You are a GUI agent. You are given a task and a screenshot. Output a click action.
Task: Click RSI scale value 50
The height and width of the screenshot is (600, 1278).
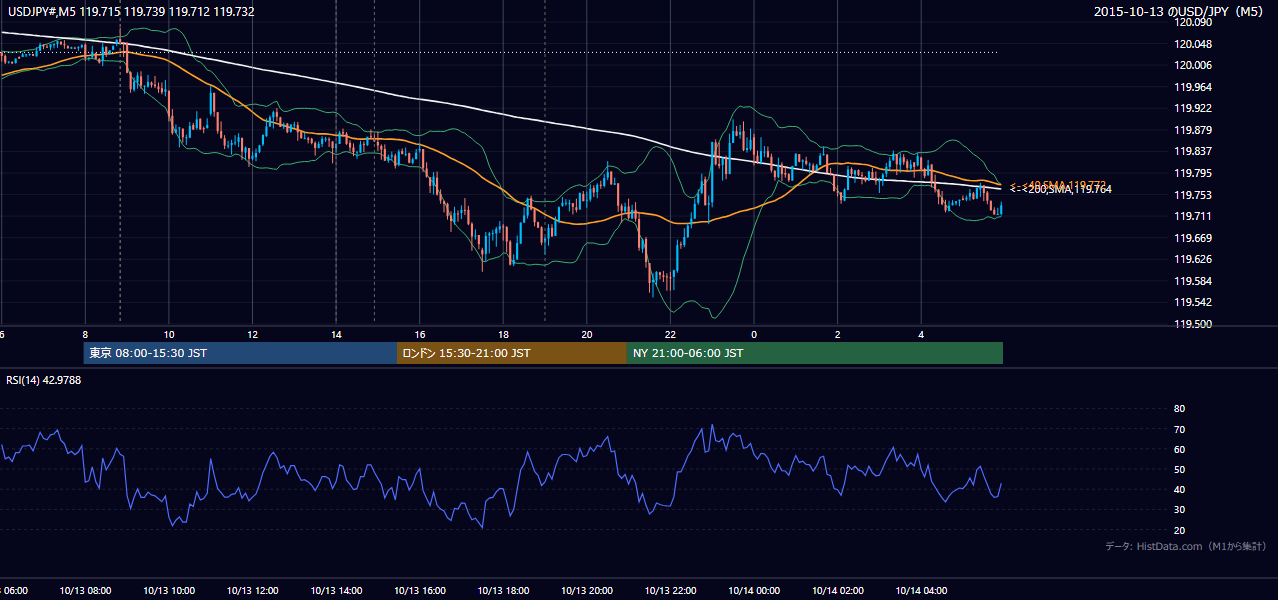[1180, 469]
